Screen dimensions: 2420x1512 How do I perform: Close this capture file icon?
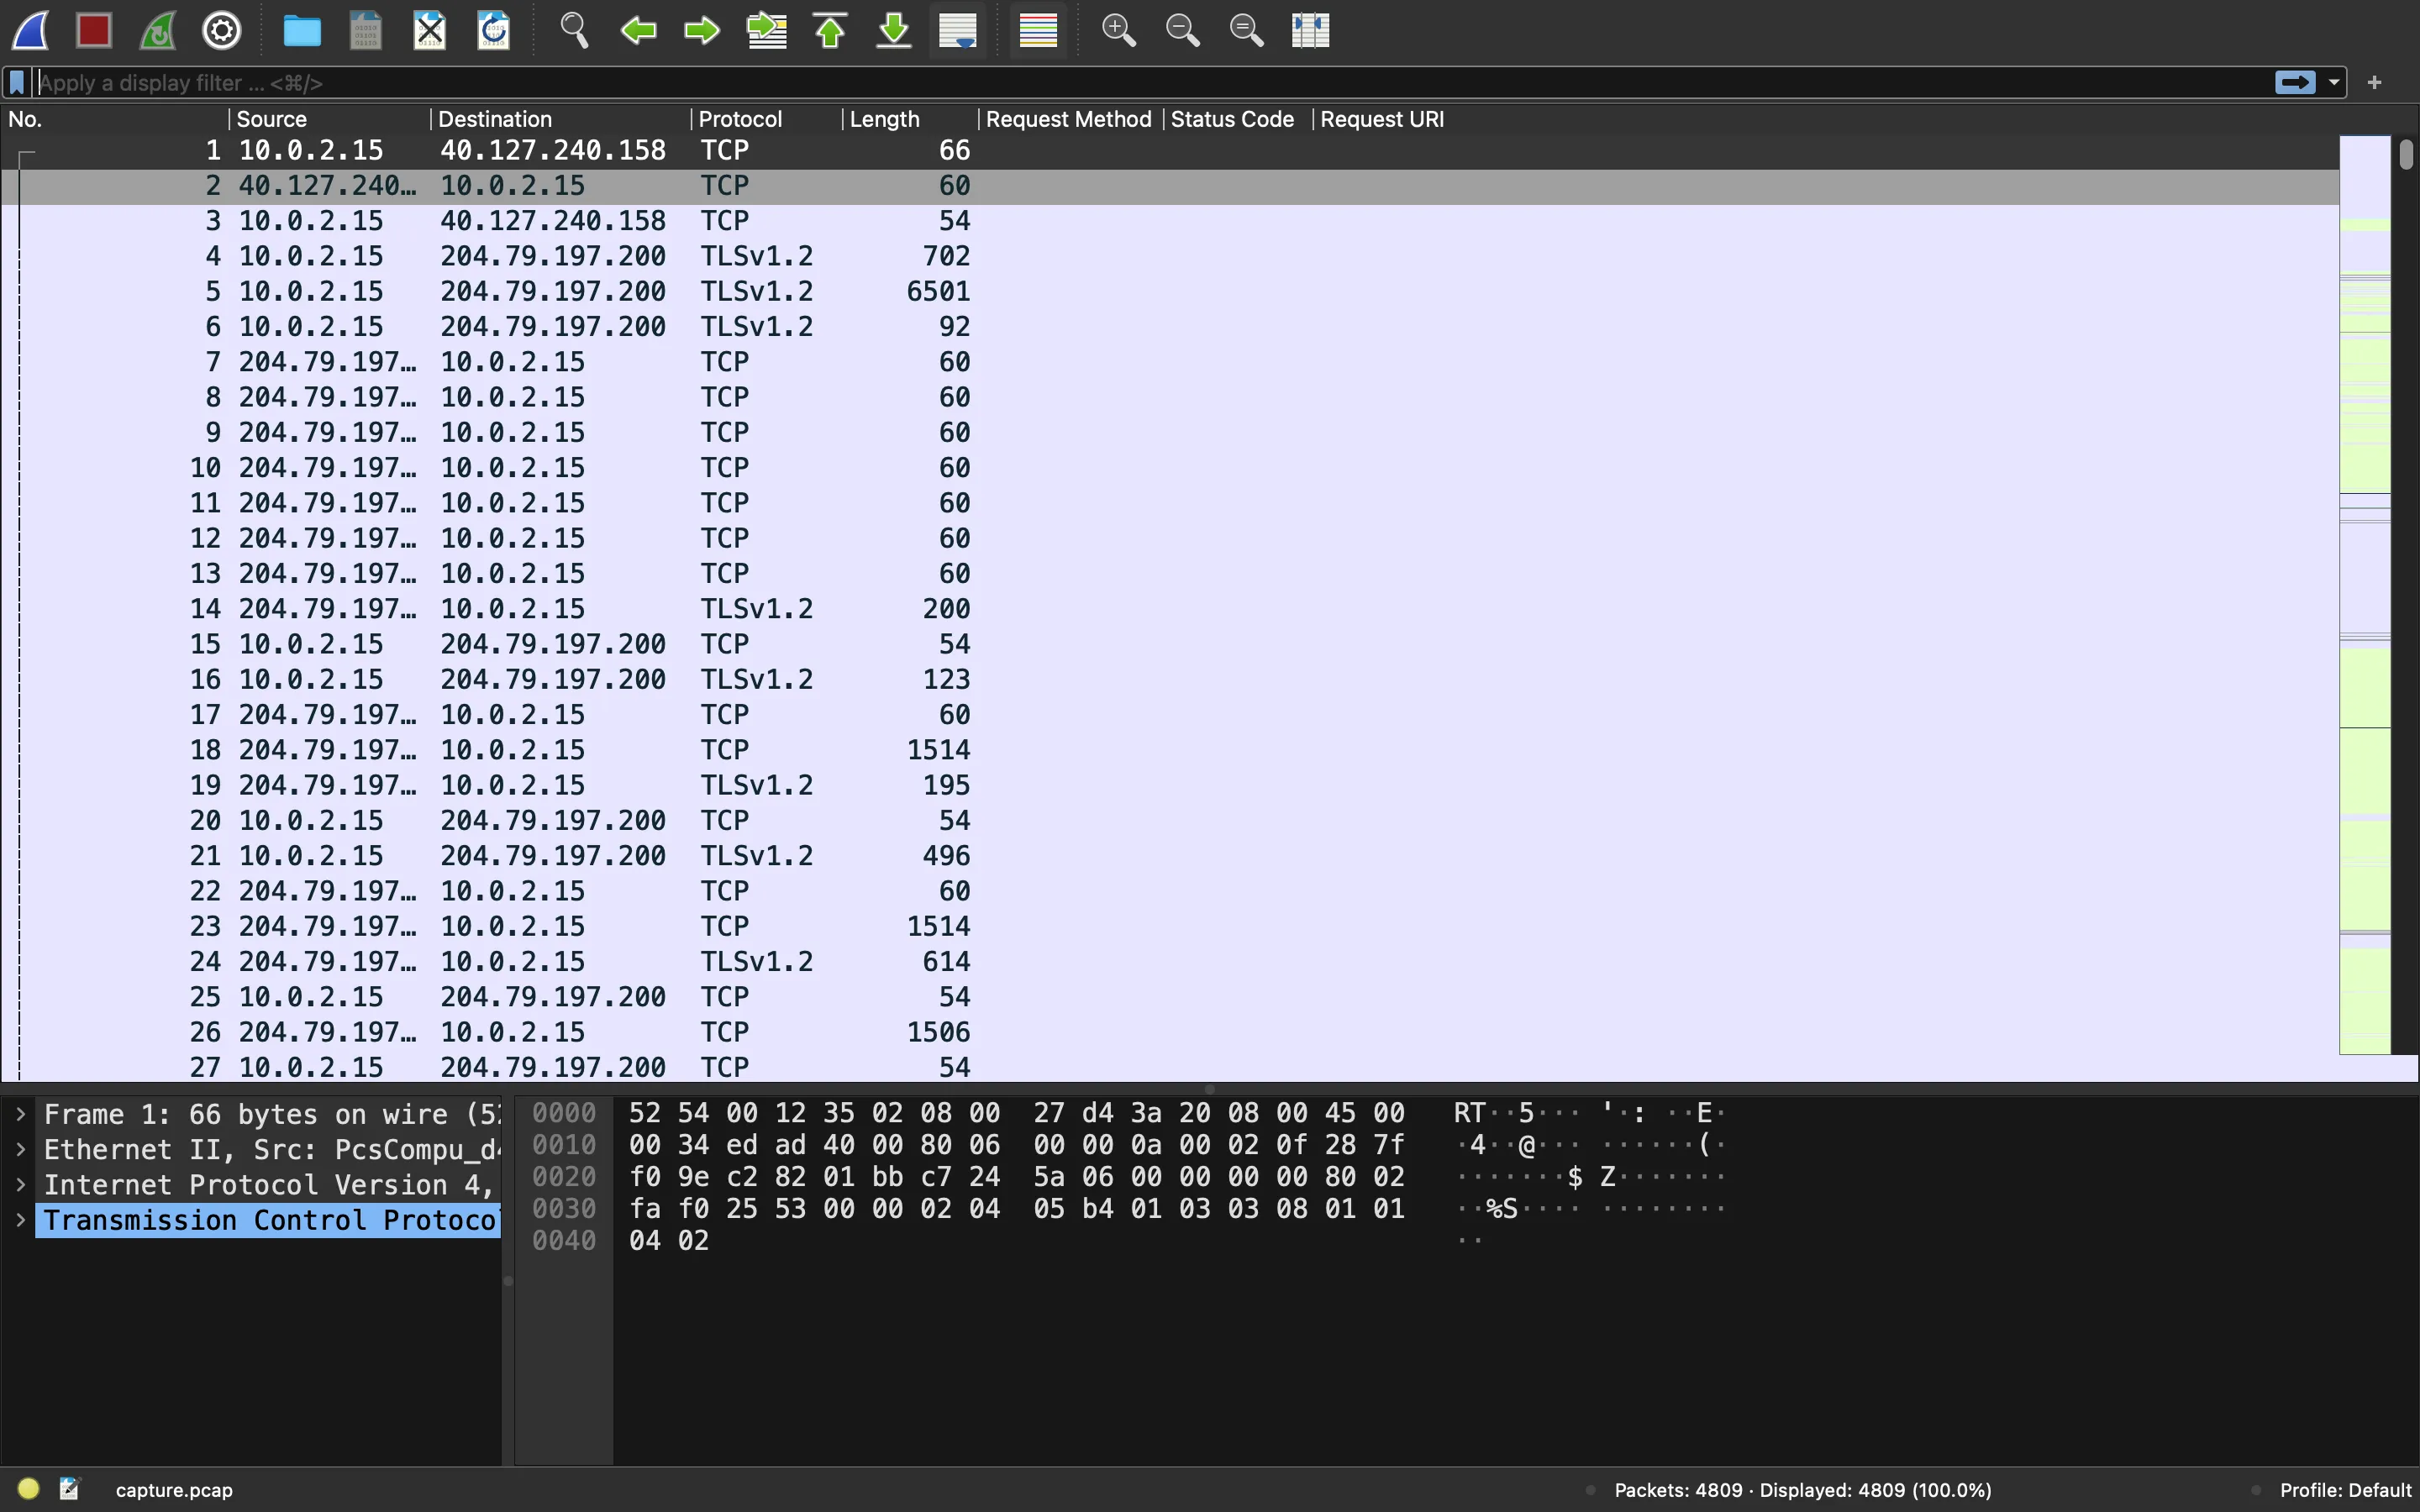point(430,30)
